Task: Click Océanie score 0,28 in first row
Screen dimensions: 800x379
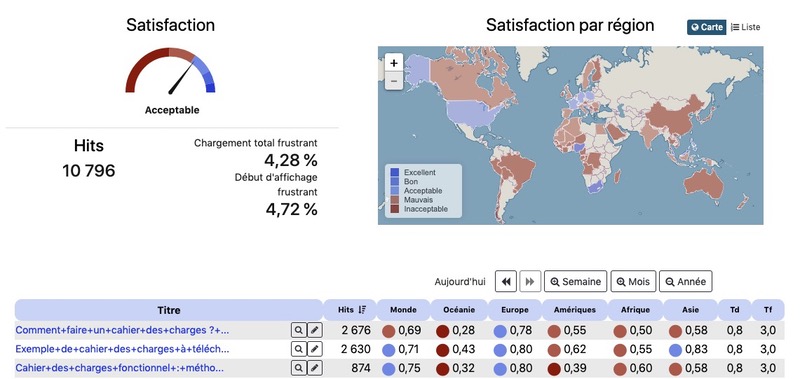Action: (464, 331)
